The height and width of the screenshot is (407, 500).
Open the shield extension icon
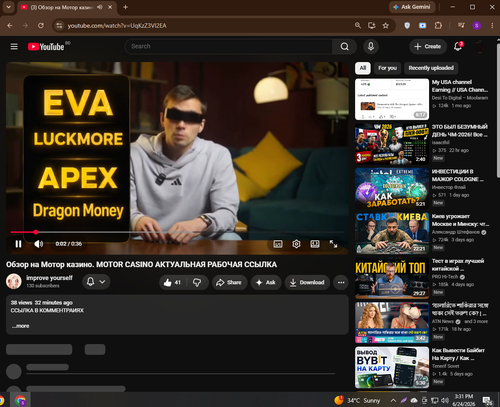407,26
